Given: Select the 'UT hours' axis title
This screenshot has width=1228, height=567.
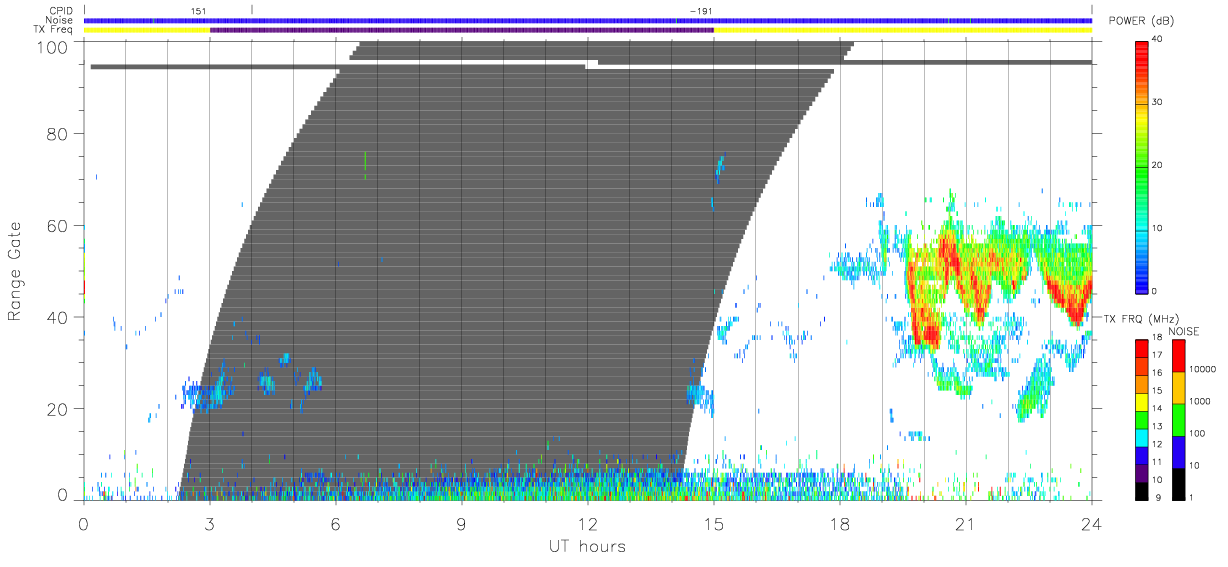Looking at the screenshot, I should pyautogui.click(x=586, y=546).
